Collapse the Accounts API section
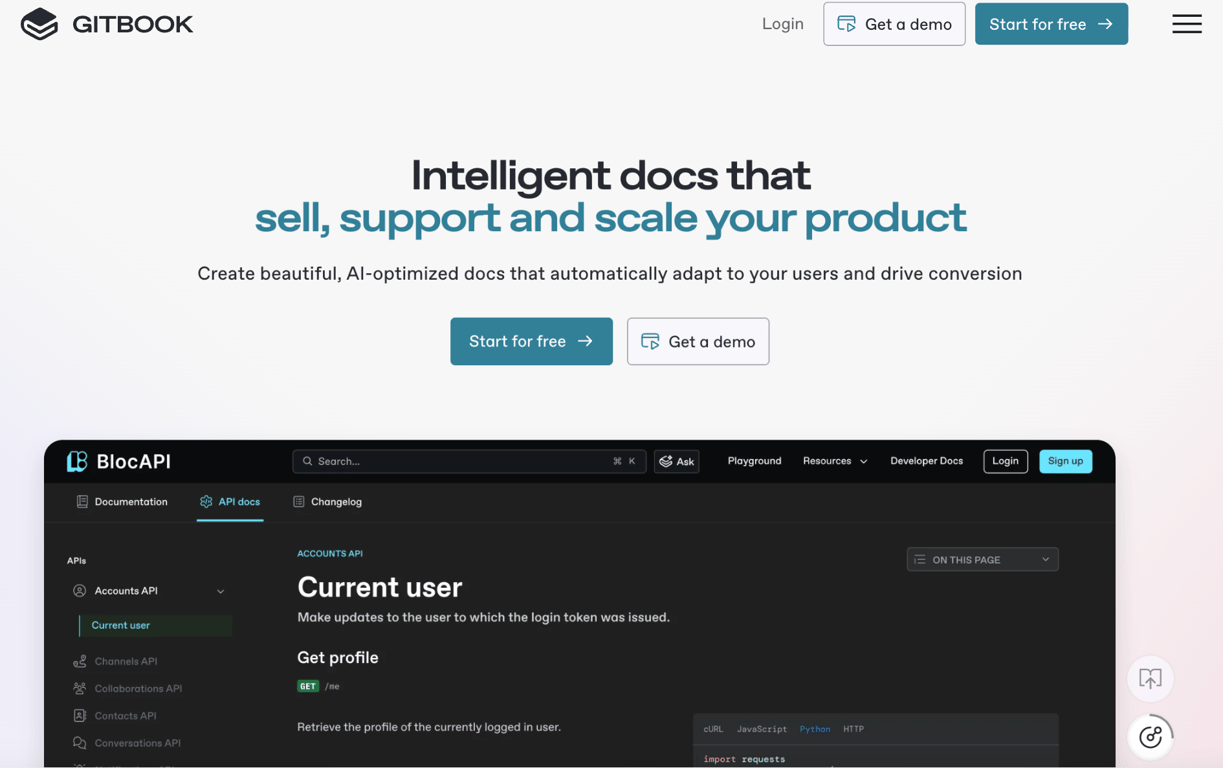This screenshot has width=1223, height=768. click(220, 591)
